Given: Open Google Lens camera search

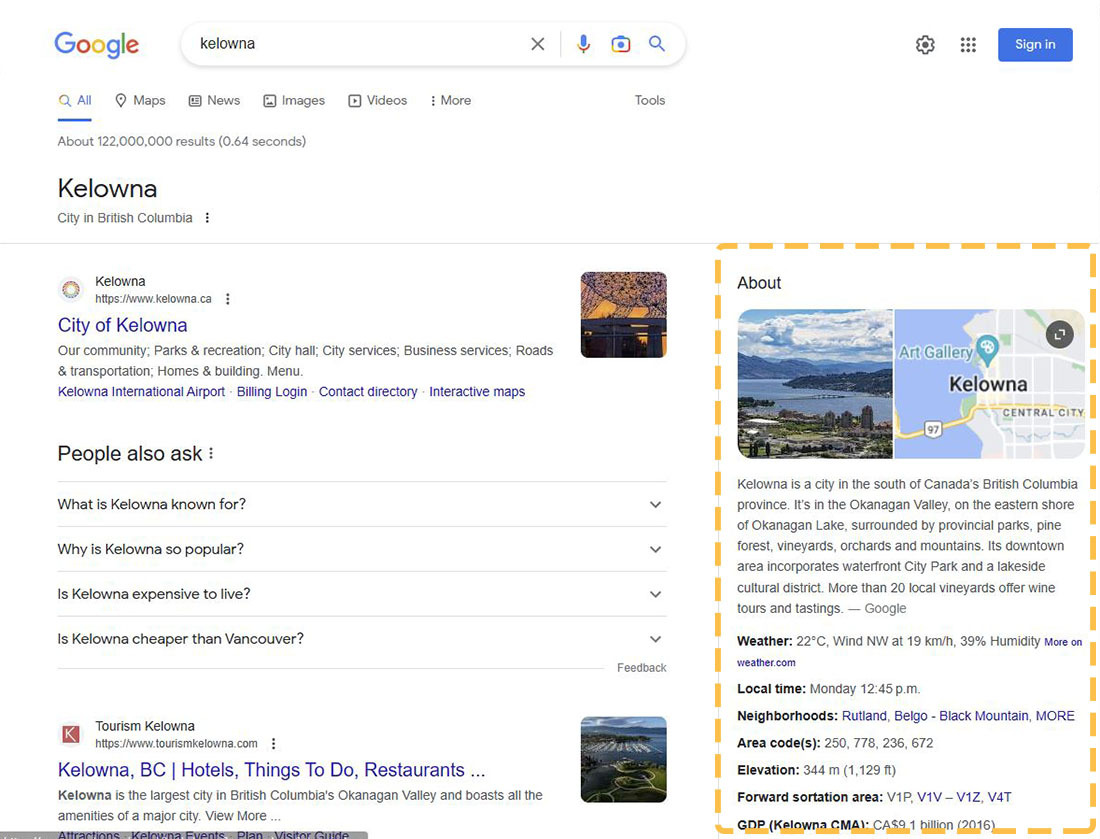Looking at the screenshot, I should (621, 44).
